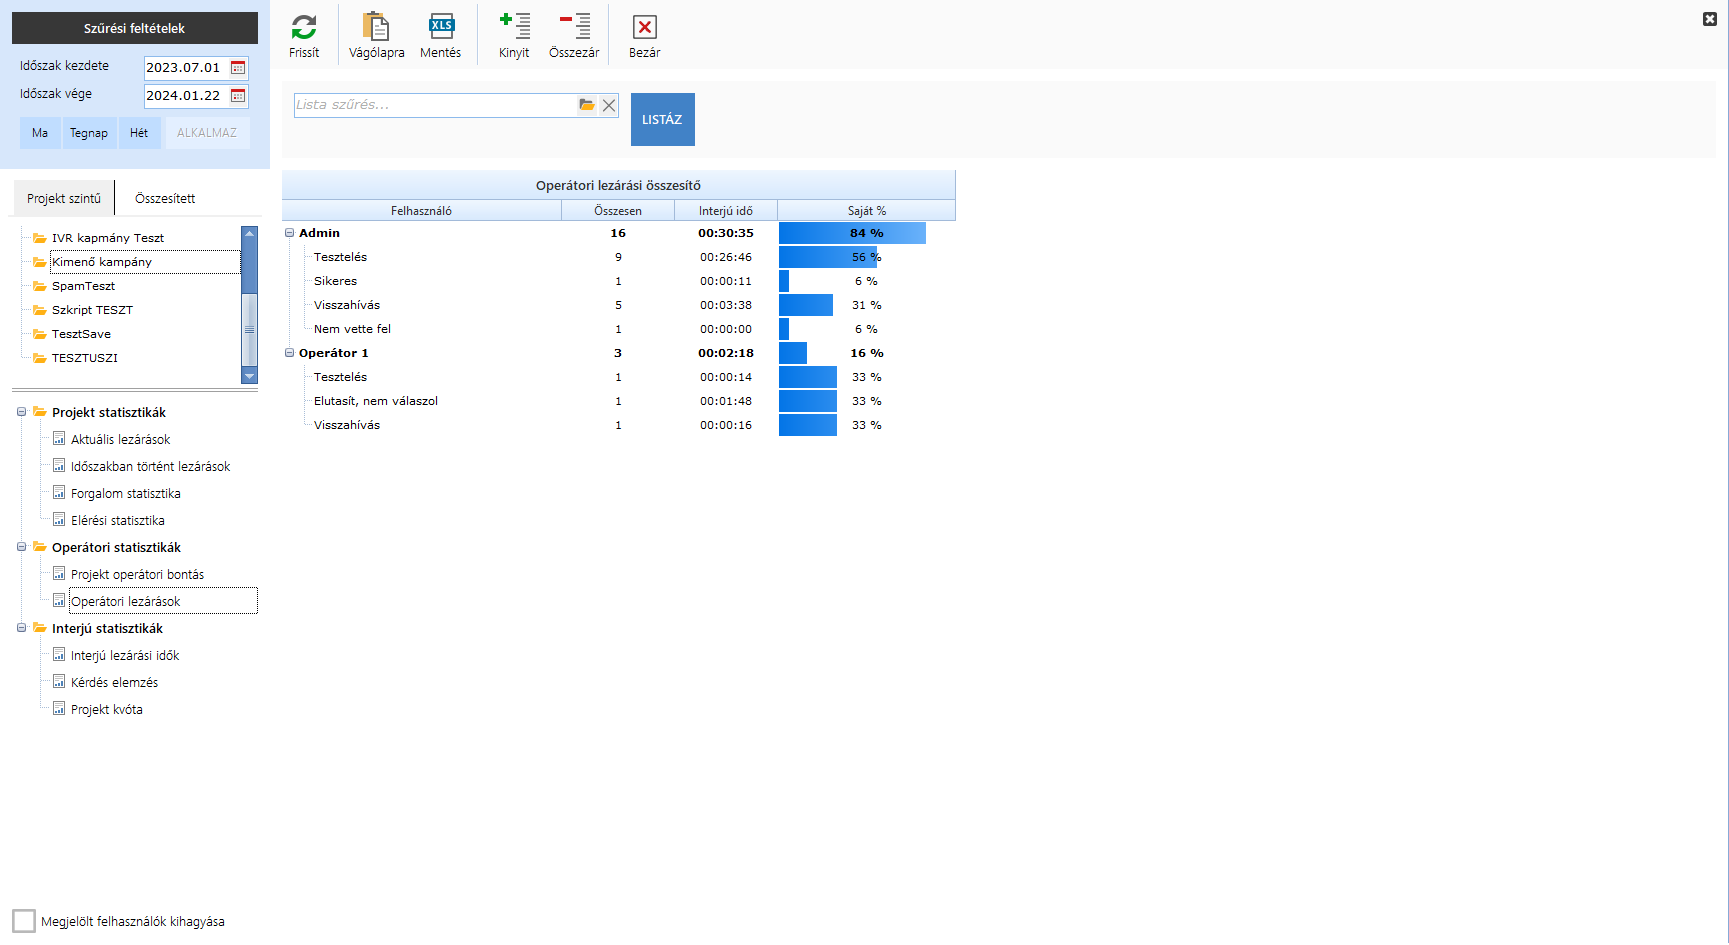Click the Frissít refresh icon
The height and width of the screenshot is (945, 1729).
click(304, 27)
